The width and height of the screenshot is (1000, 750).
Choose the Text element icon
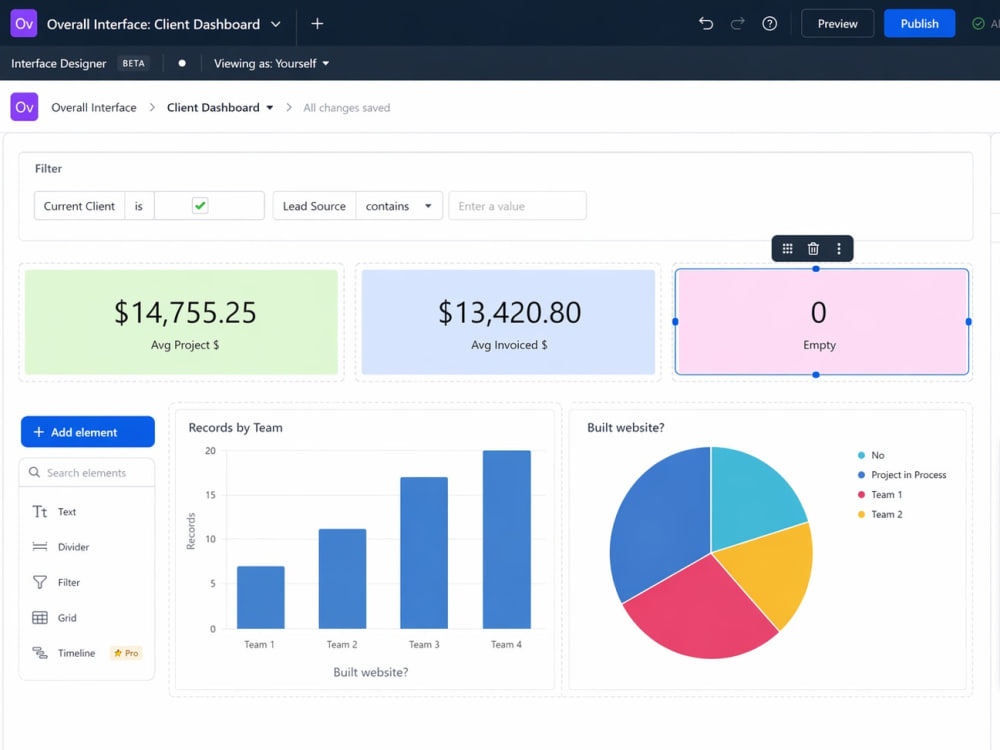click(40, 511)
